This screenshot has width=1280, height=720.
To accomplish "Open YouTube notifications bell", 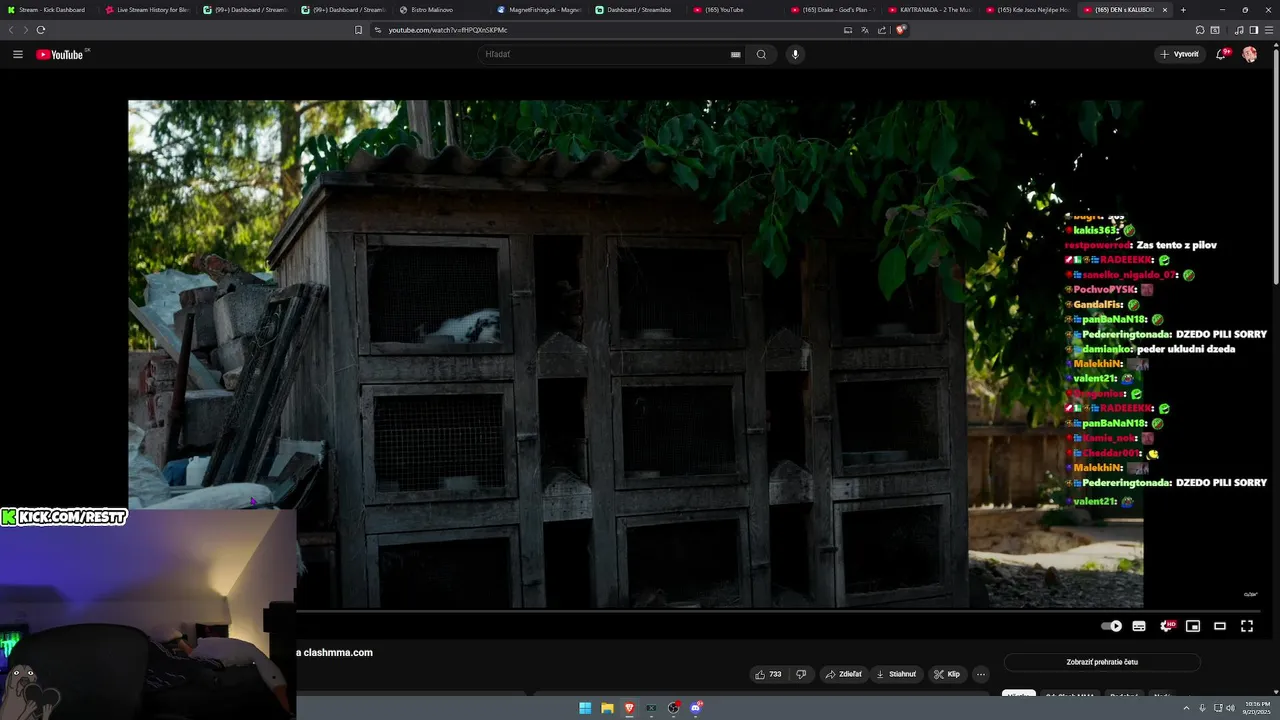I will 1221,54.
